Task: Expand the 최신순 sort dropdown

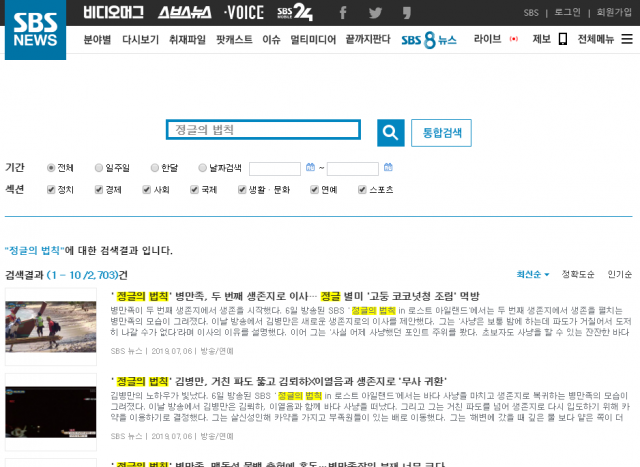Action: click(x=532, y=274)
